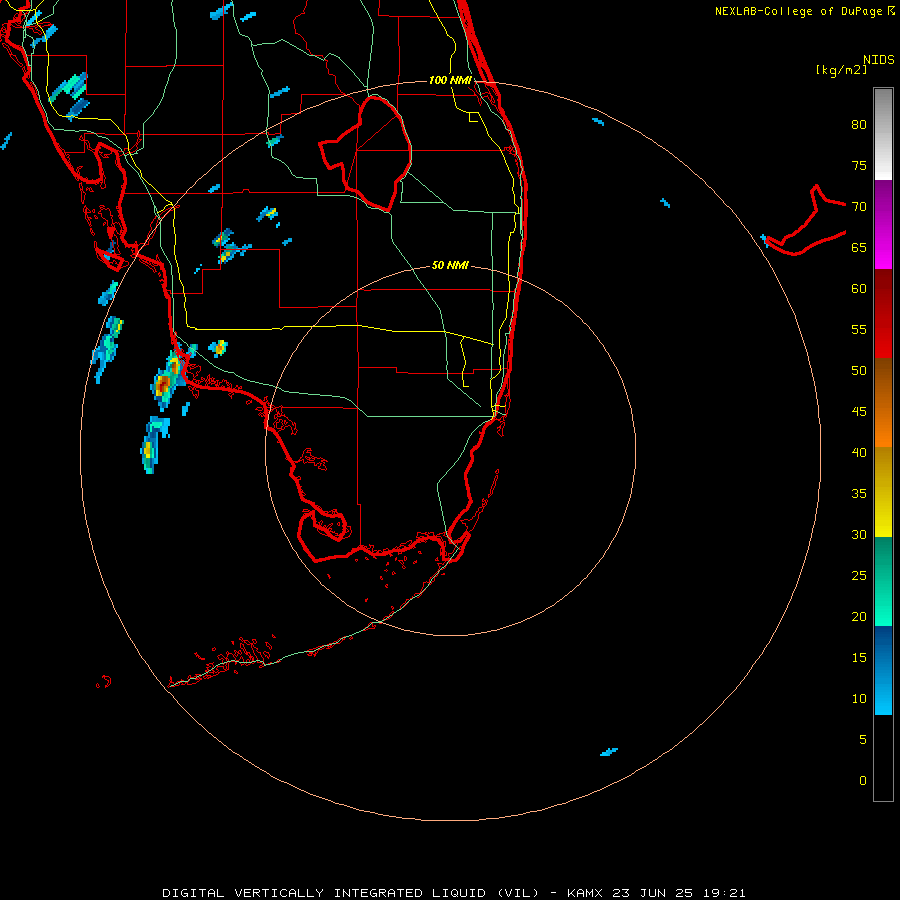Pick the red segment of the color bar
This screenshot has width=900, height=900.
click(x=883, y=313)
